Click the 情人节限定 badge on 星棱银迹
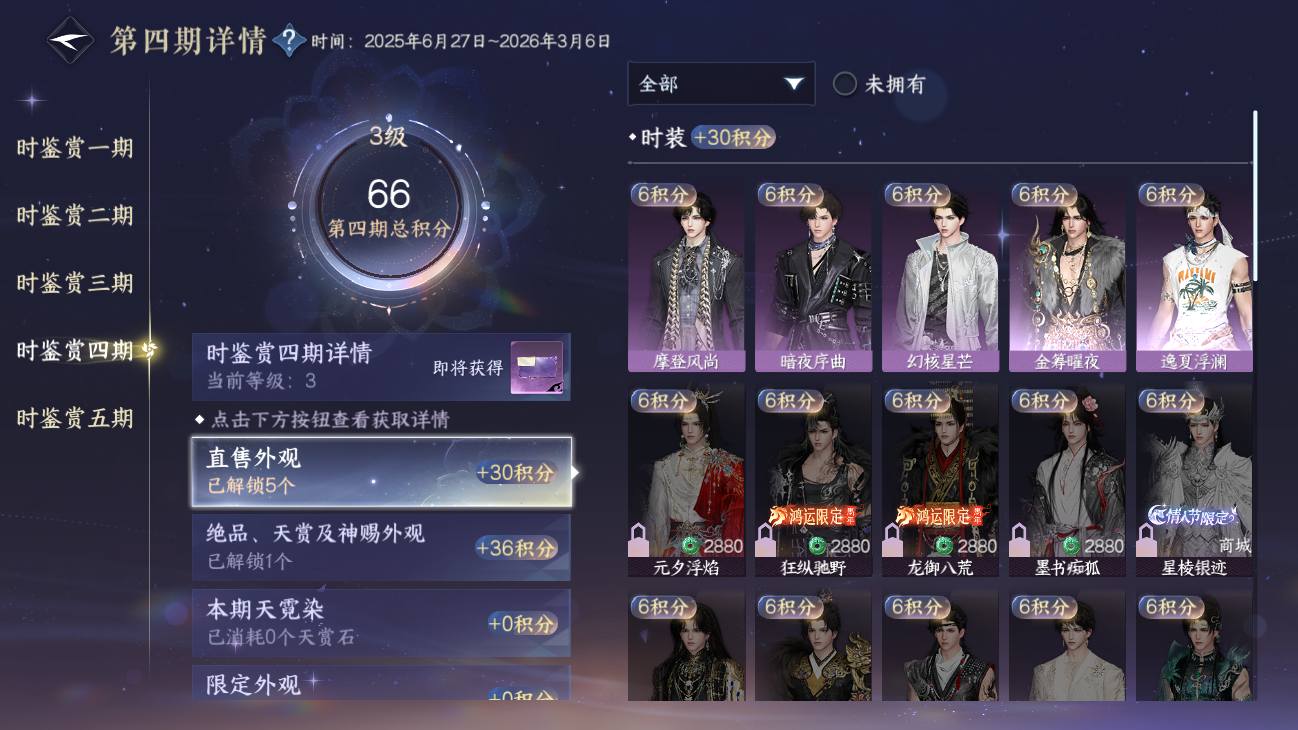Screen dimensions: 1298x730 tap(1194, 516)
